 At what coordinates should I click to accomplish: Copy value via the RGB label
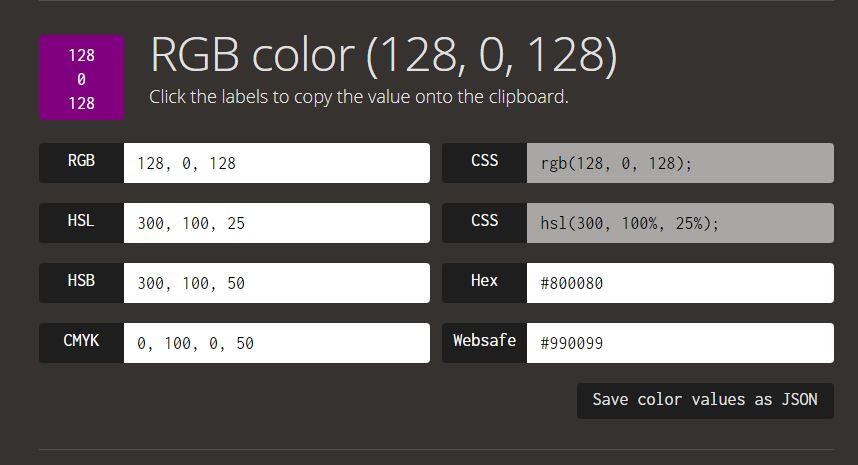click(x=81, y=162)
